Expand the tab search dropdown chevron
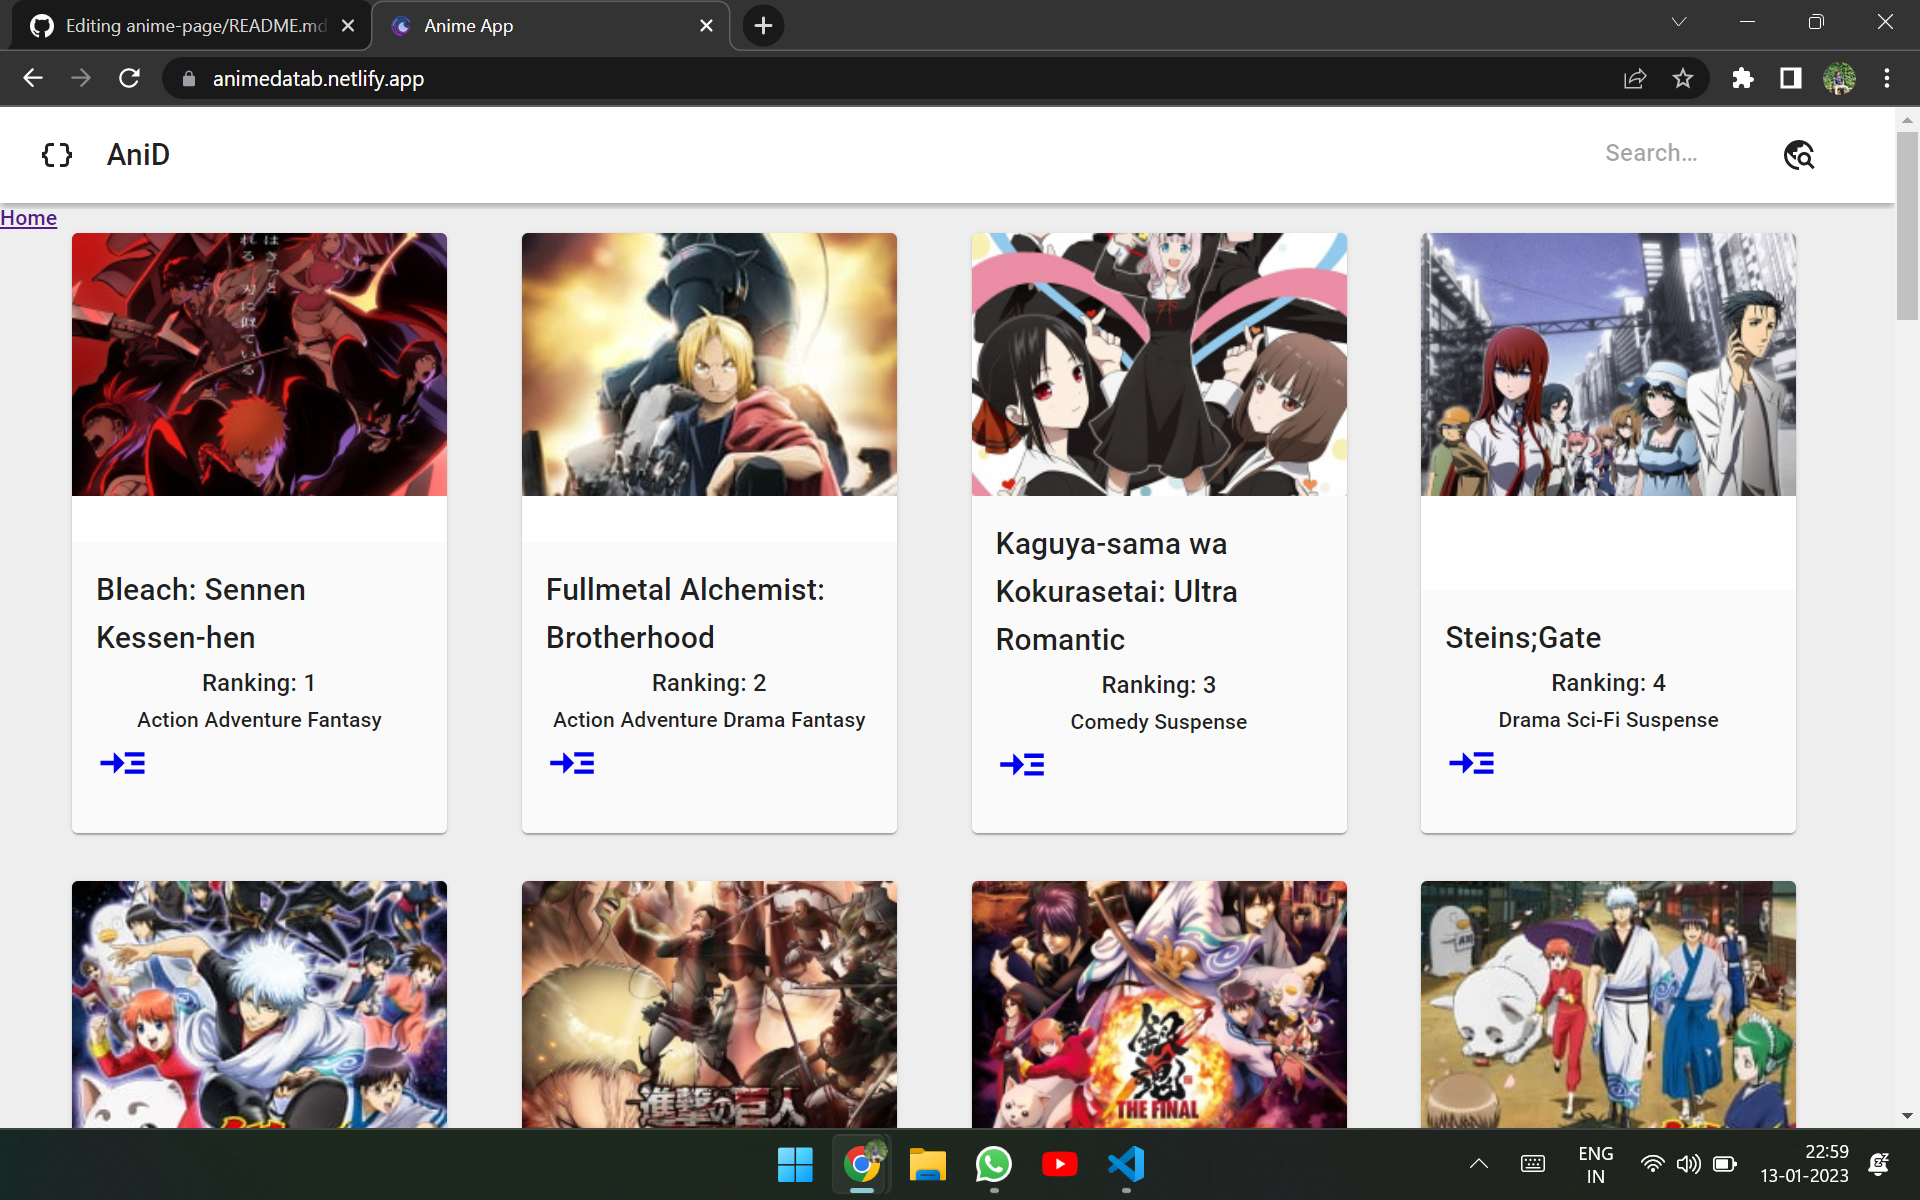This screenshot has height=1200, width=1920. click(1679, 22)
